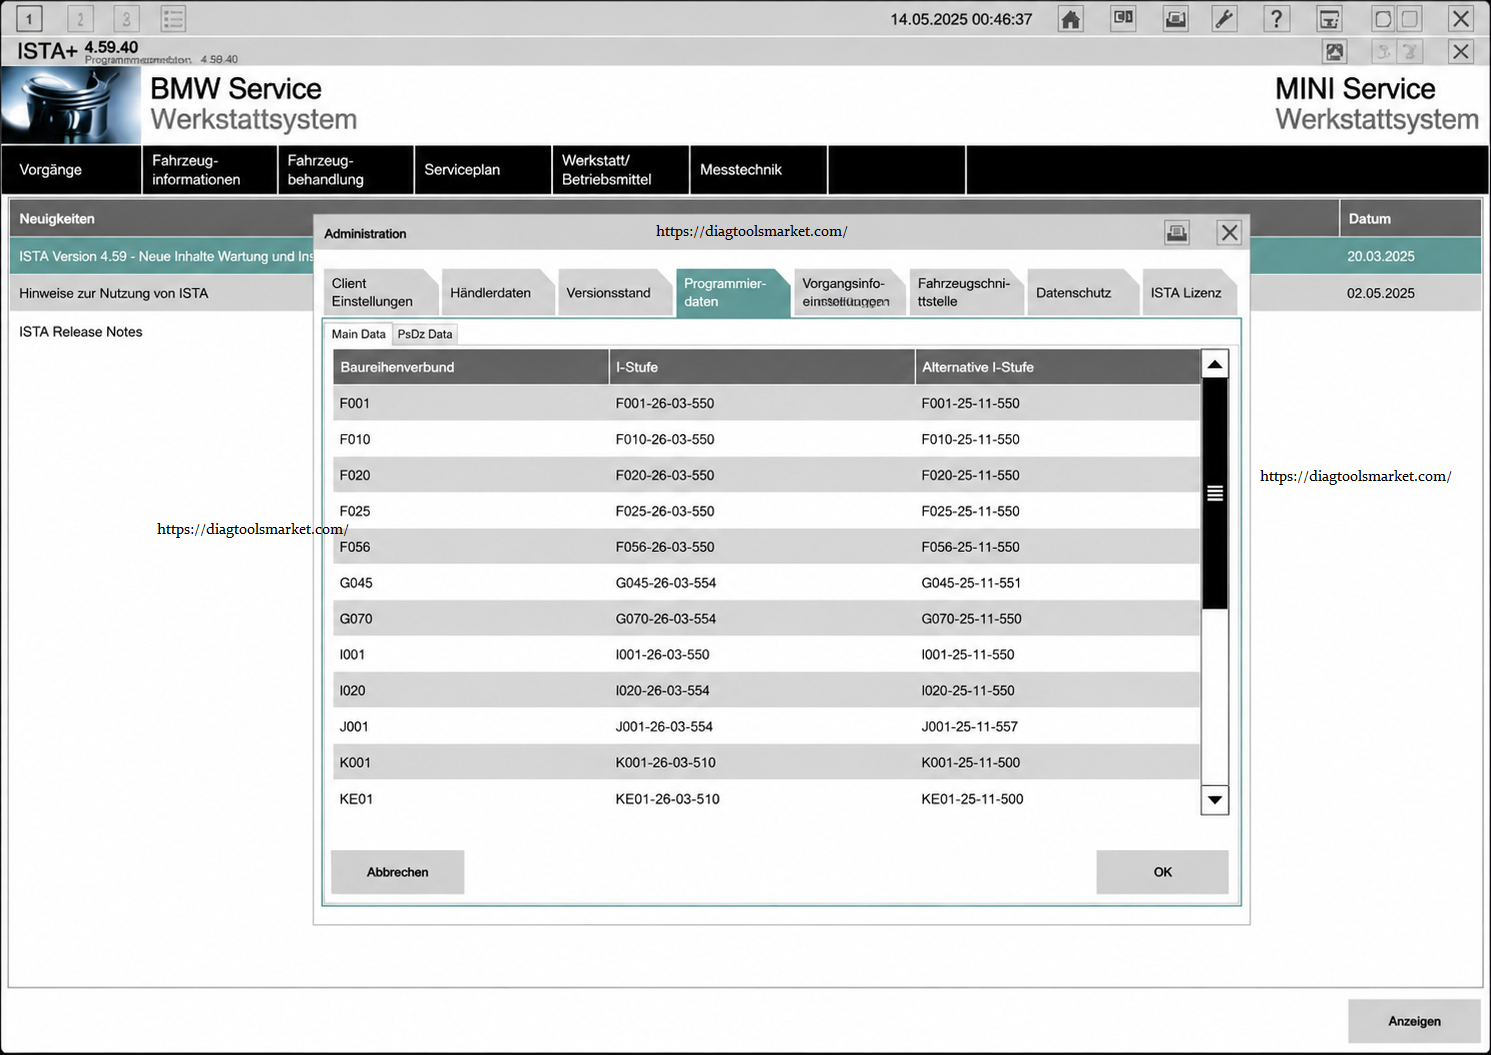The image size is (1491, 1055).
Task: Click the wrench administration icon
Action: pos(1224,19)
